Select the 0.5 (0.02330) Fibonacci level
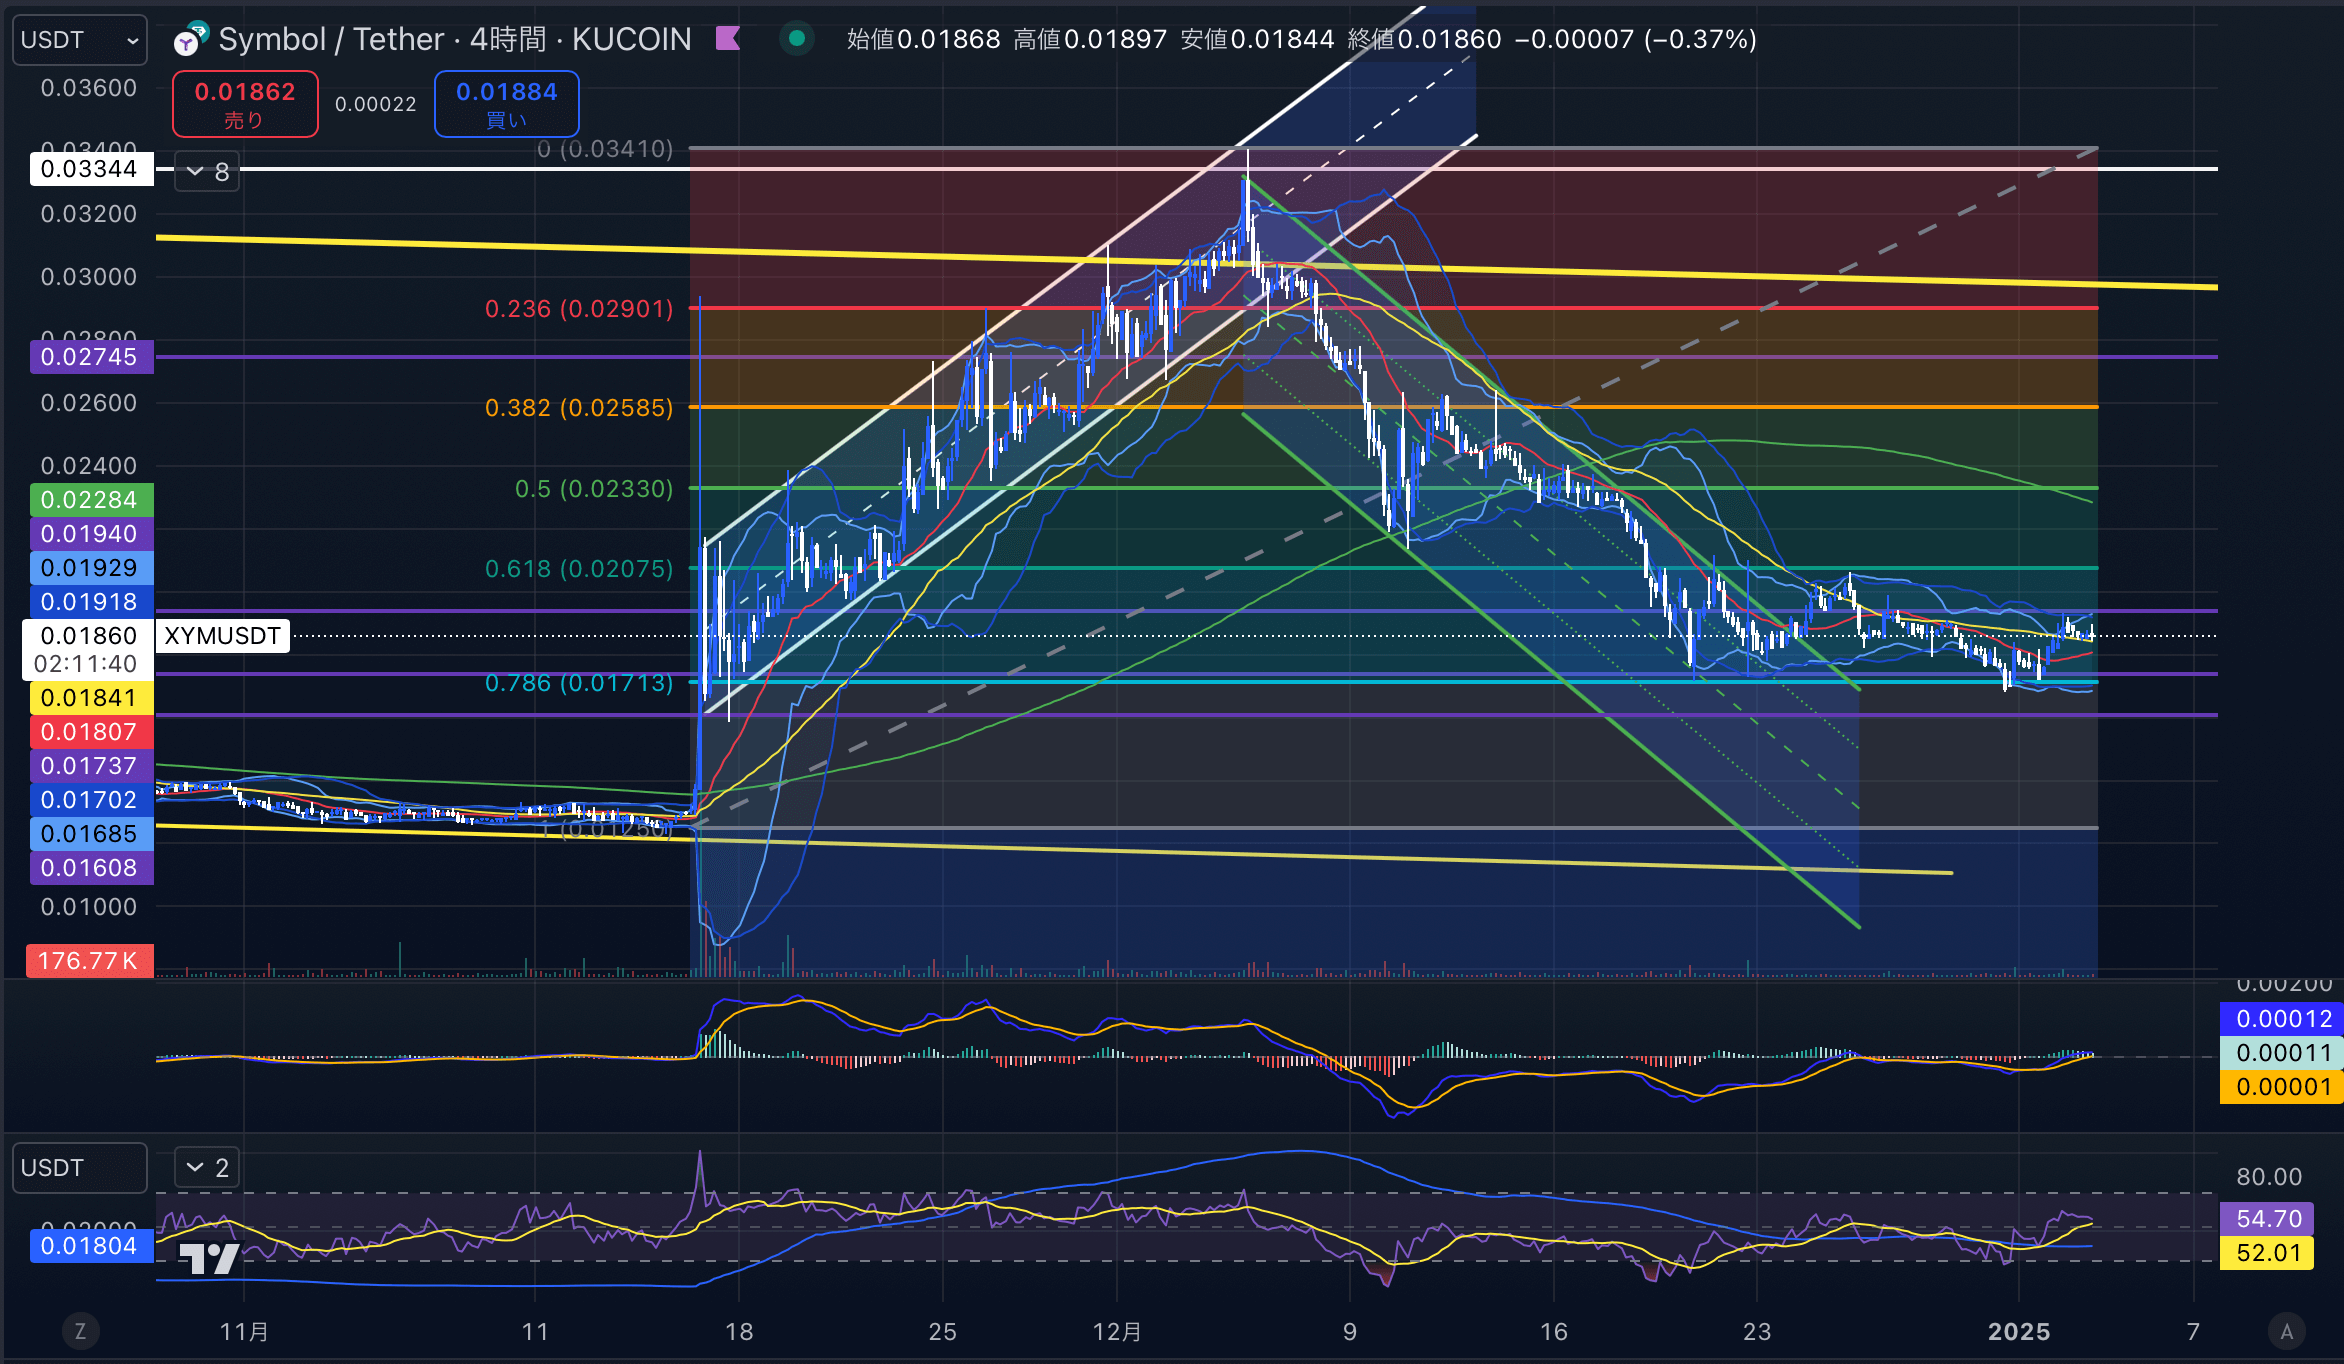 (594, 489)
